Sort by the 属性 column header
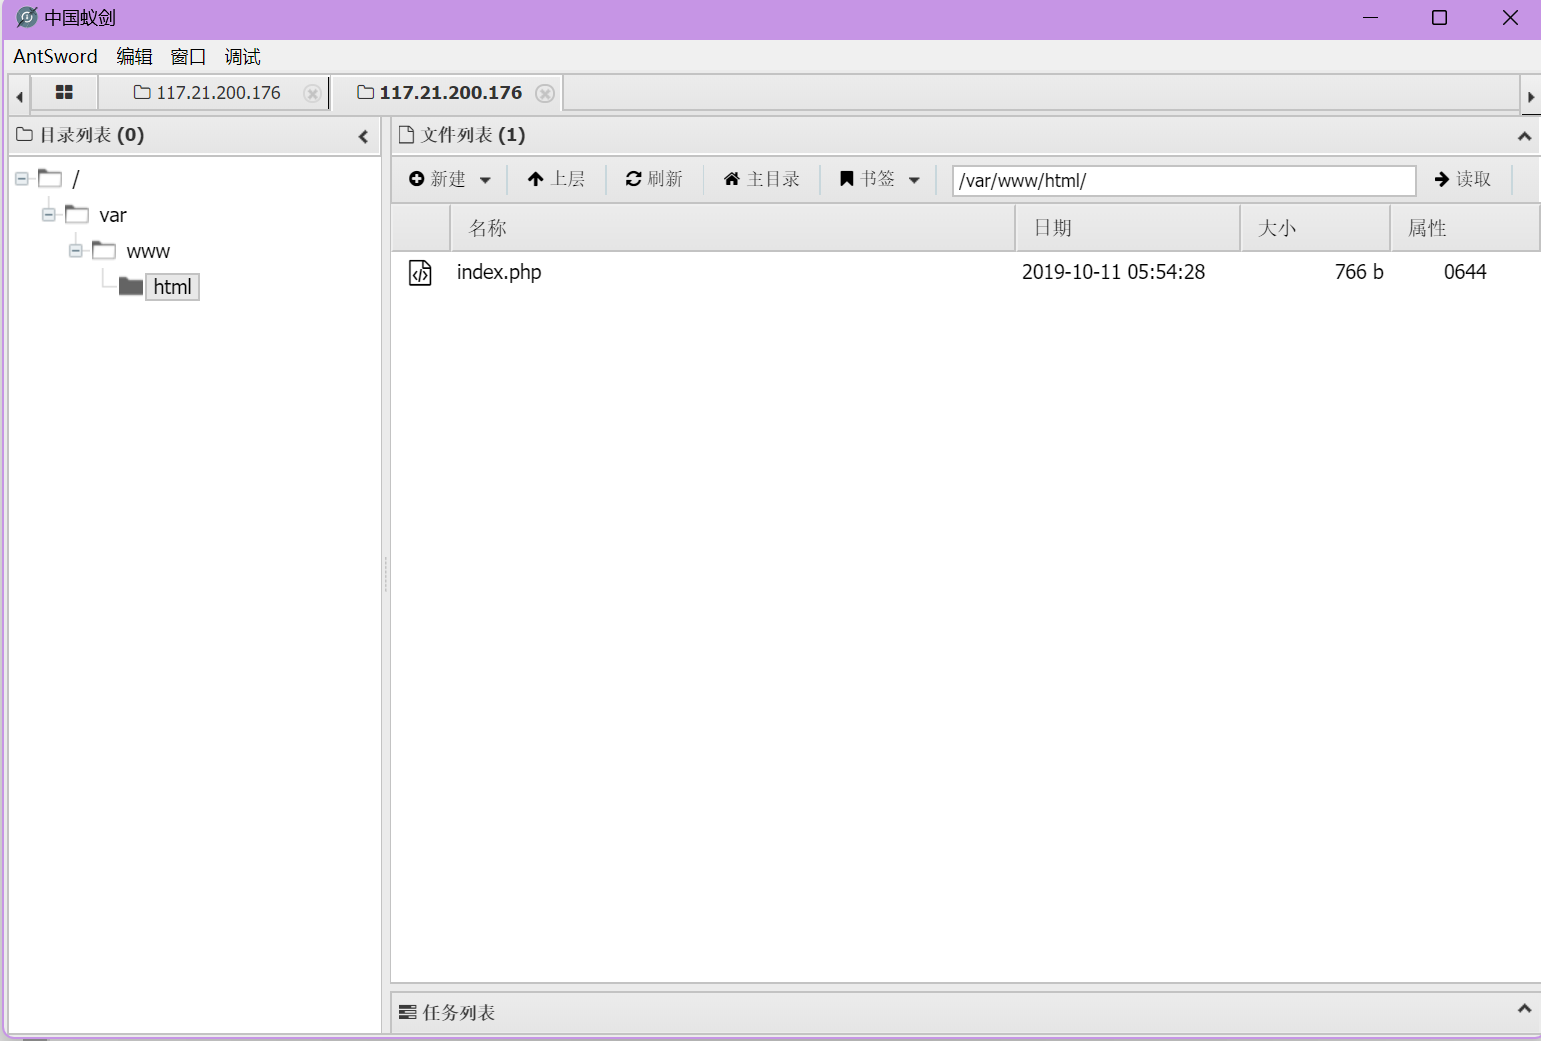The image size is (1541, 1041). pyautogui.click(x=1465, y=228)
